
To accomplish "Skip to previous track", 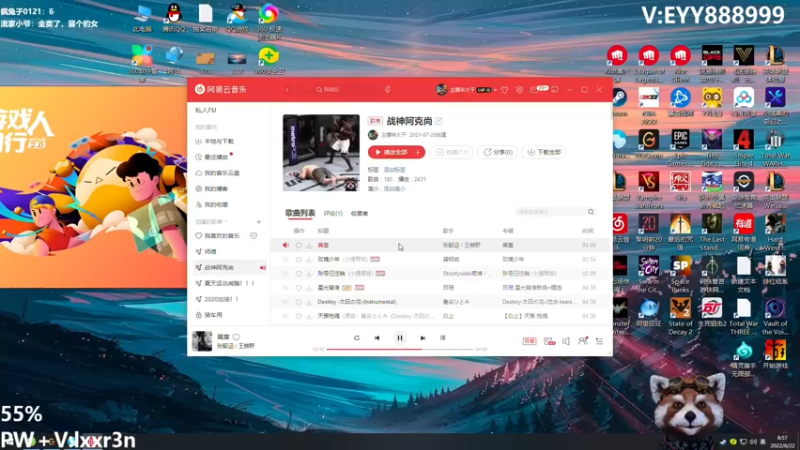I will pos(377,338).
